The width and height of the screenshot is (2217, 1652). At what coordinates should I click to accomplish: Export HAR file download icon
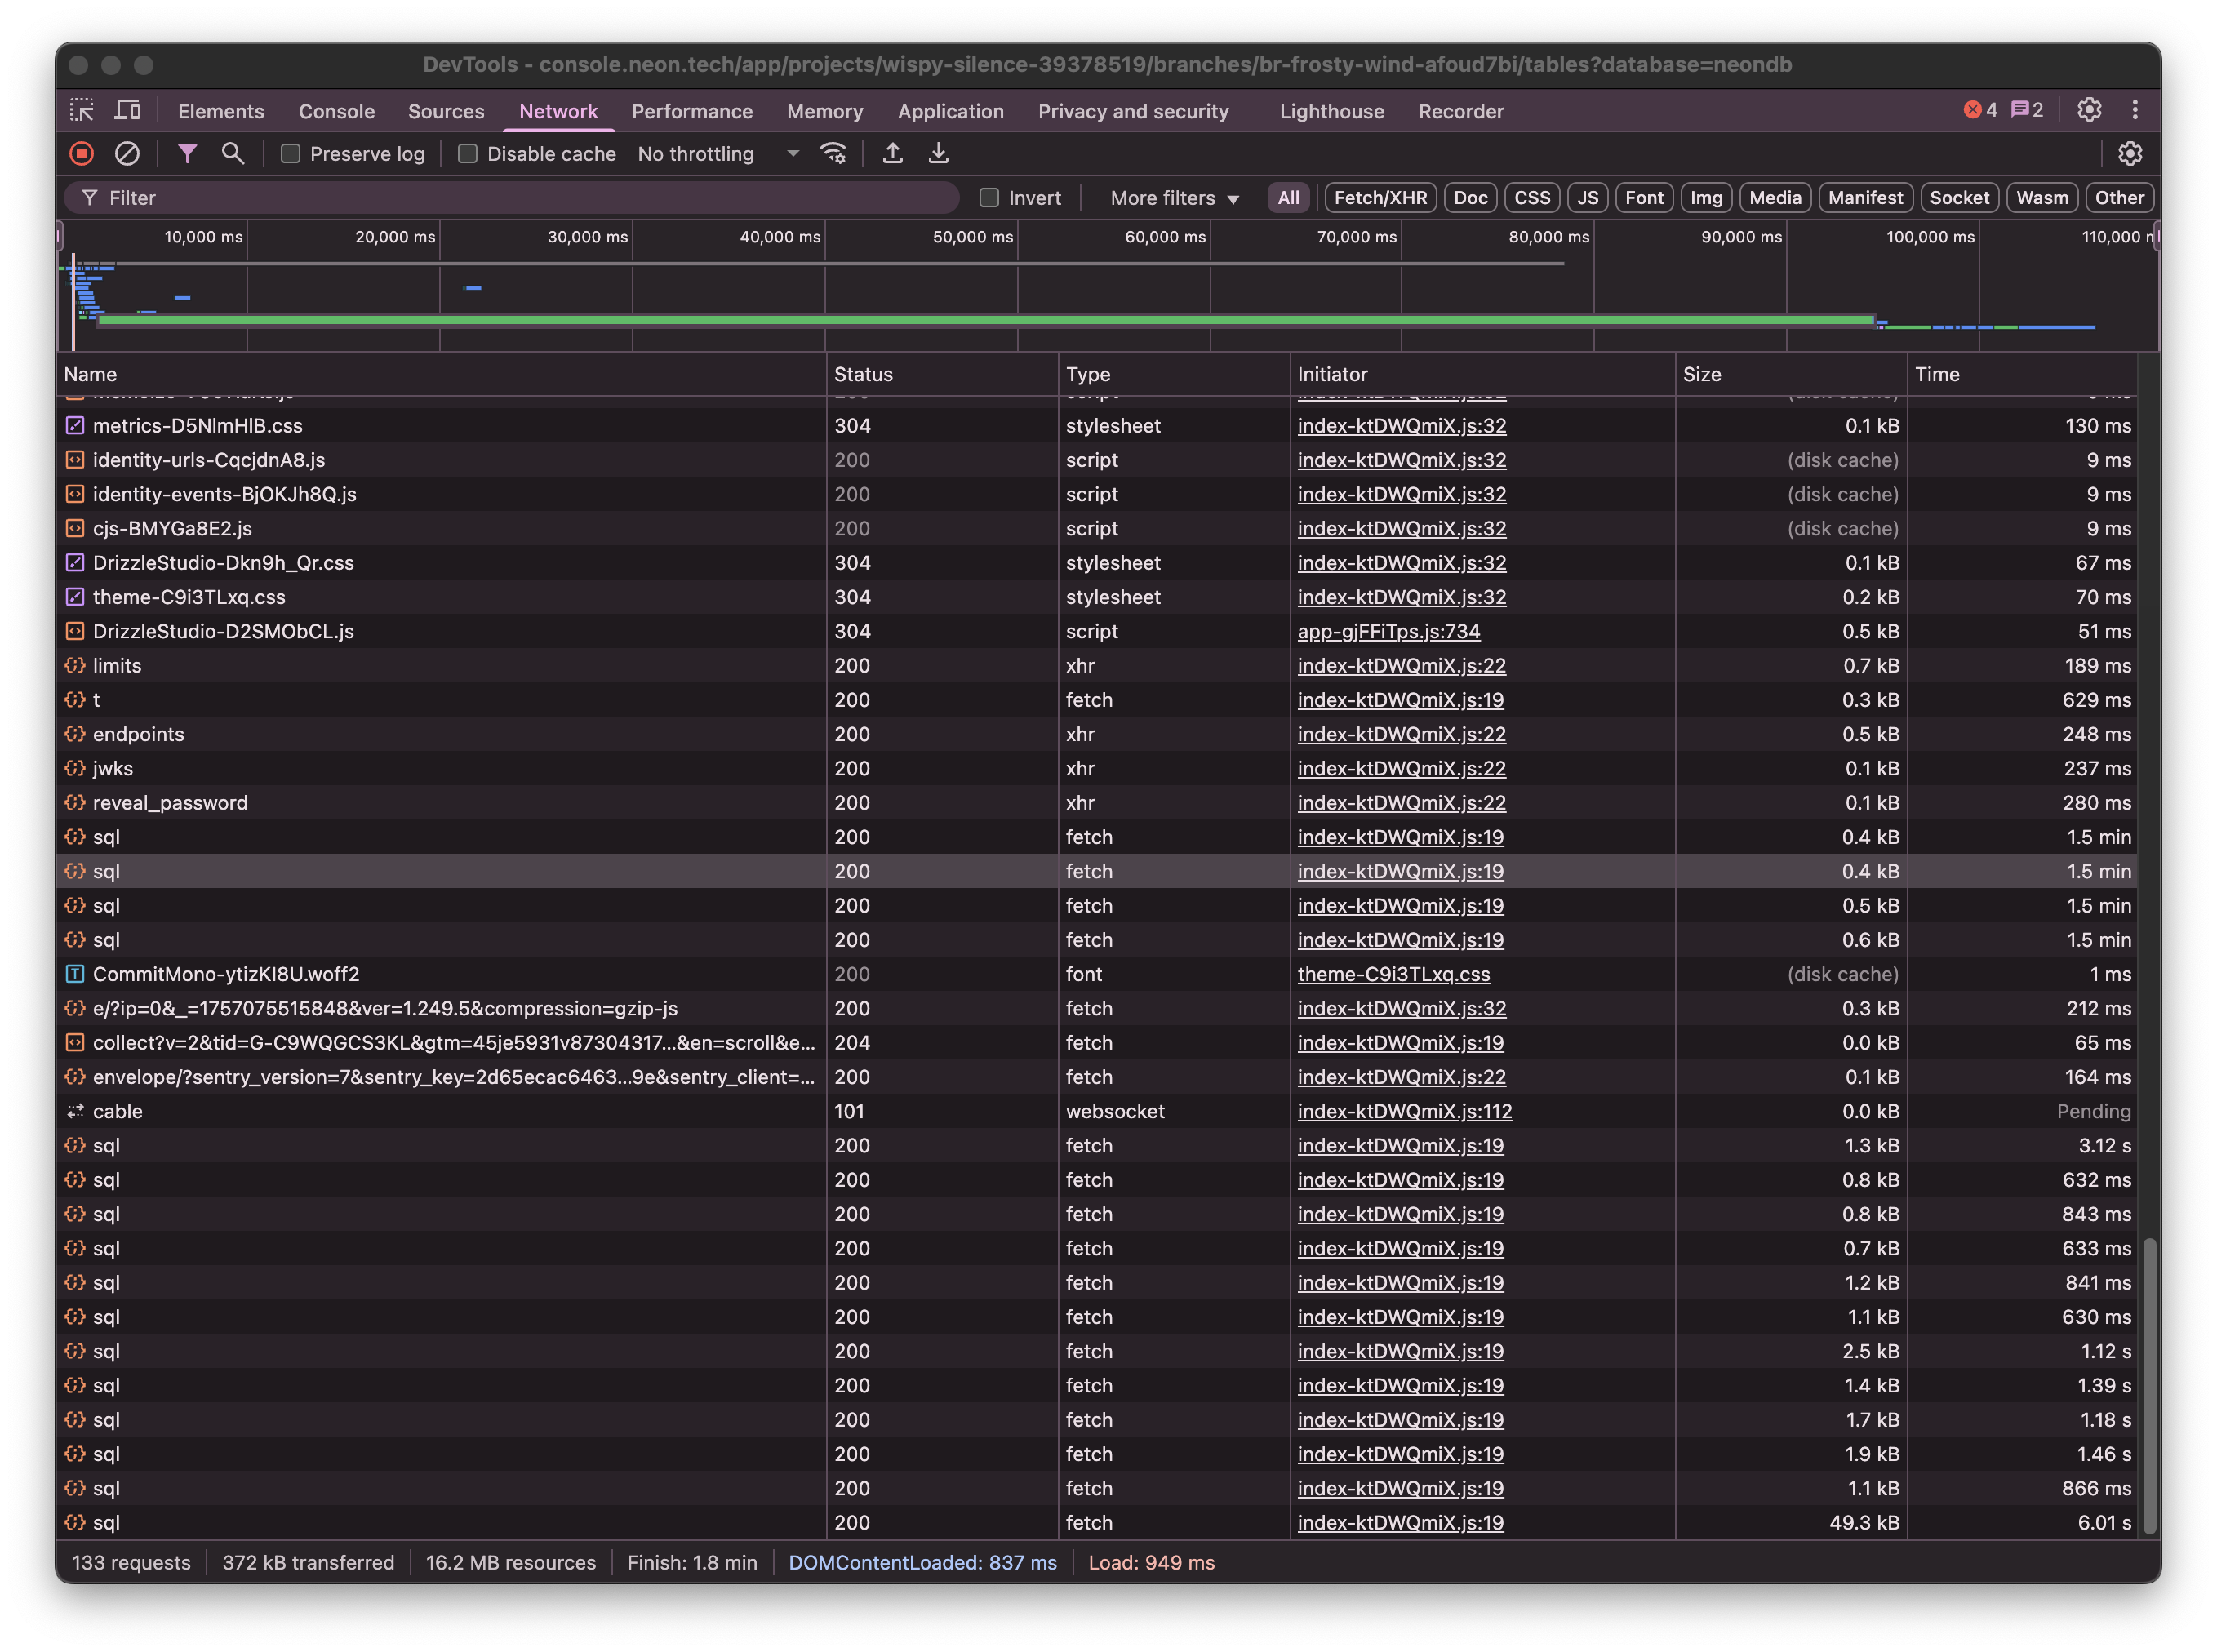938,153
